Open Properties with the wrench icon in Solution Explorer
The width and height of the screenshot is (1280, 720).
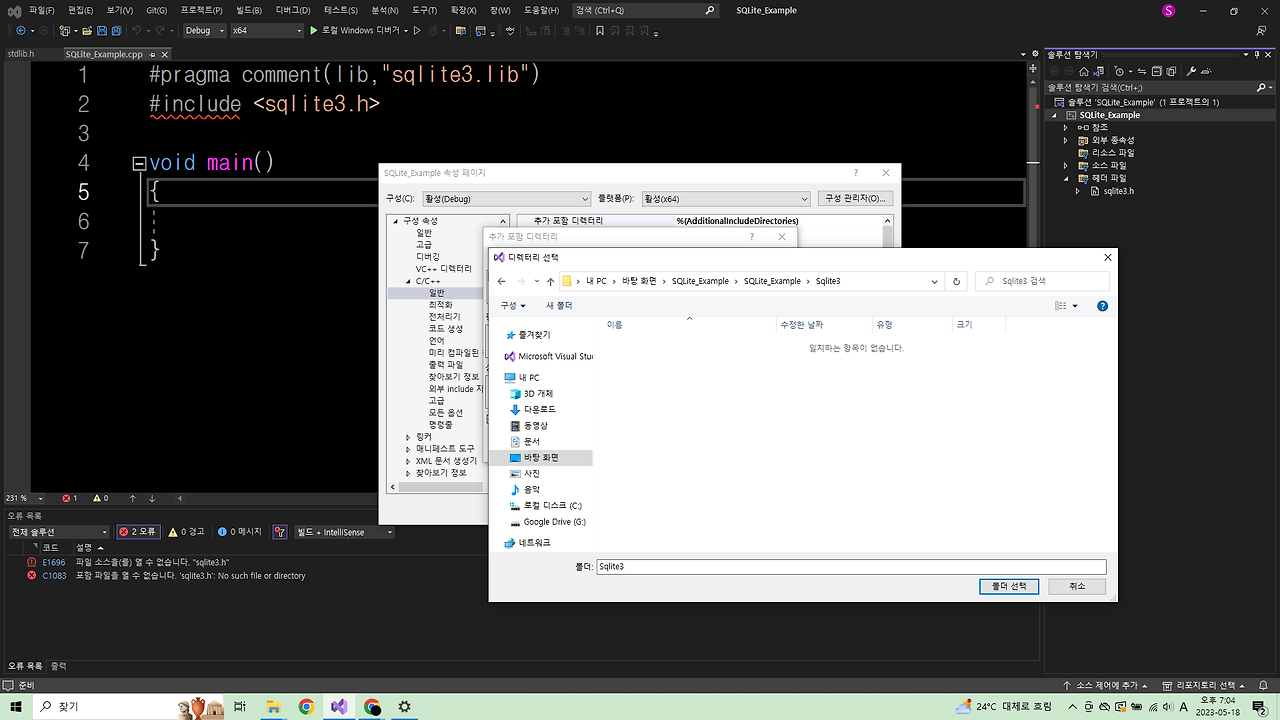(x=1191, y=70)
